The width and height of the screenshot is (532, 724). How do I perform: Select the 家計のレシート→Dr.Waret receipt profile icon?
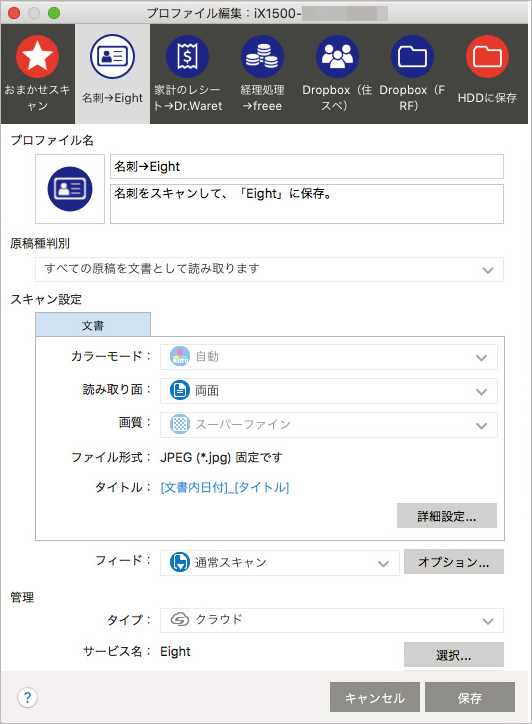coord(187,57)
